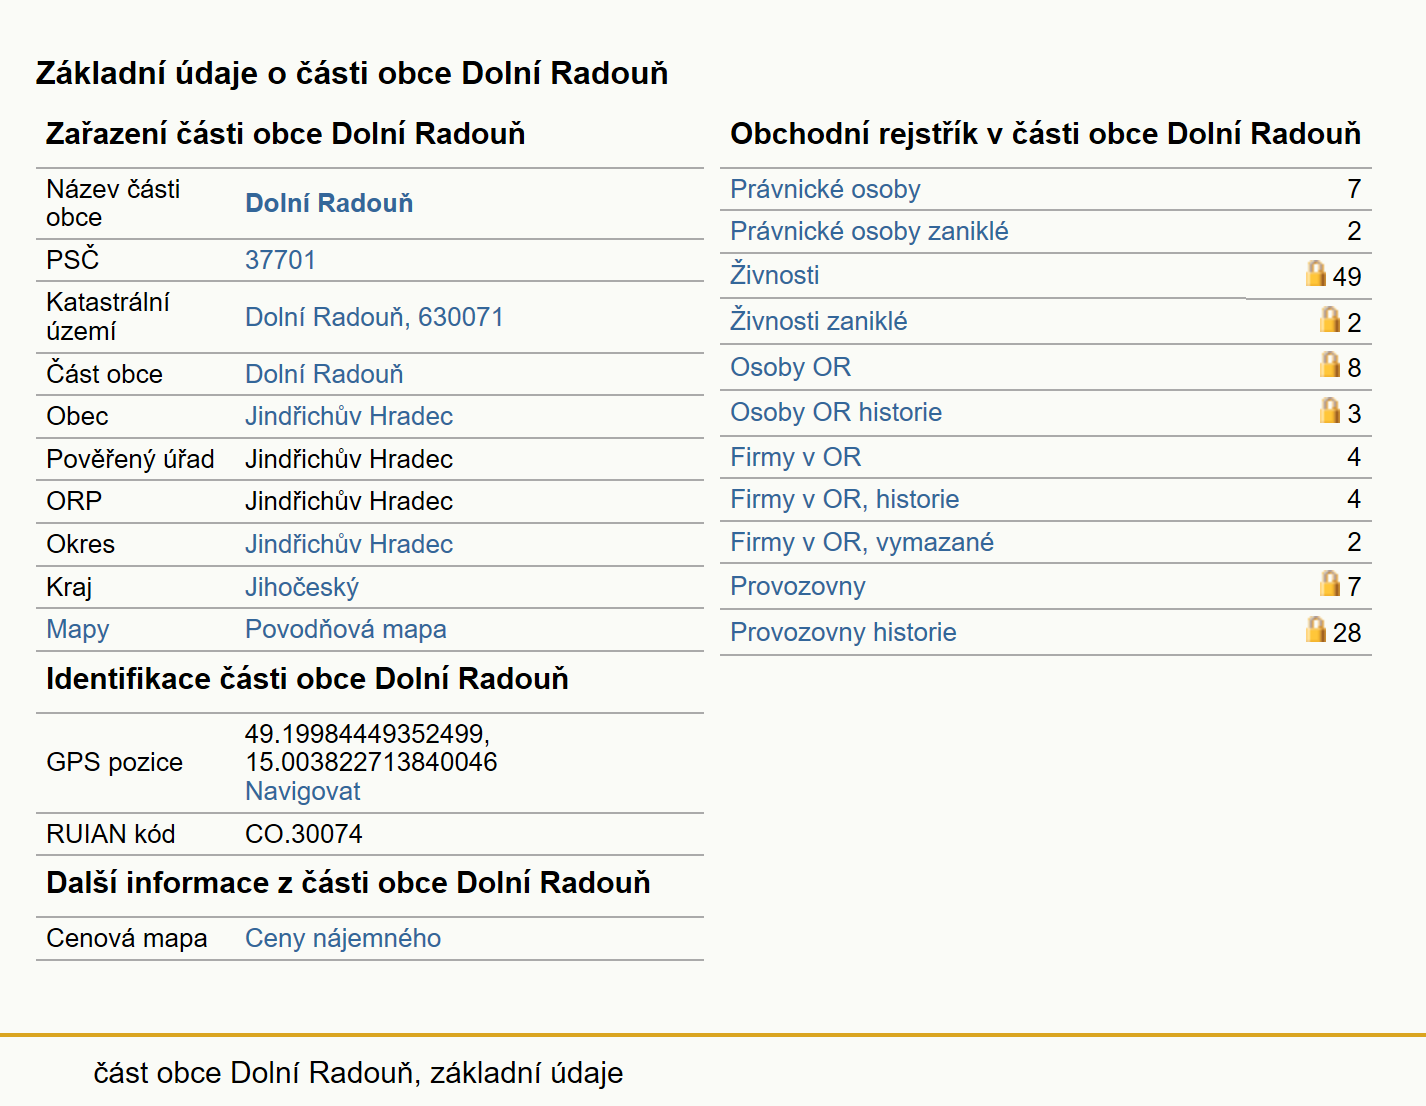The image size is (1426, 1106).
Task: Open Dolní Radouň link in Část obce row
Action: (x=324, y=374)
